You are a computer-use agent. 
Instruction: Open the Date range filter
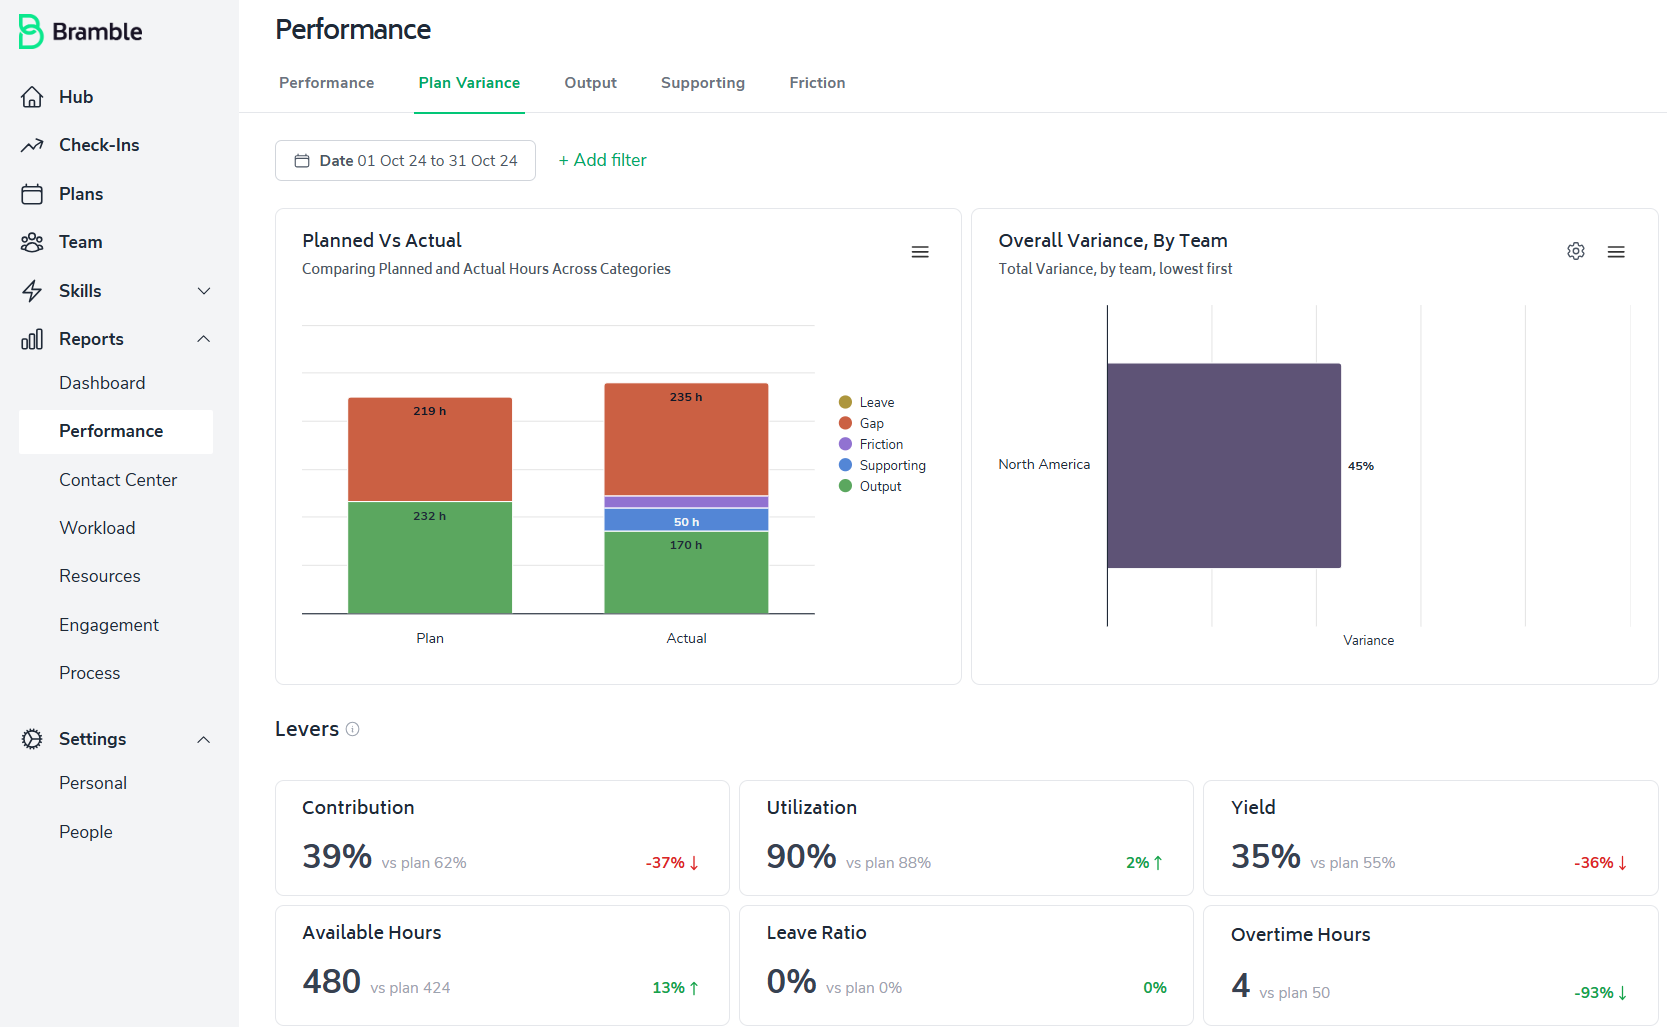click(405, 161)
